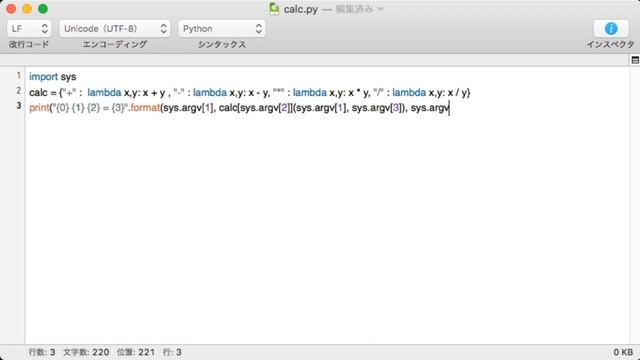640x360 pixels.
Task: Click the first 'lambda' keyword on line 2
Action: click(104, 93)
